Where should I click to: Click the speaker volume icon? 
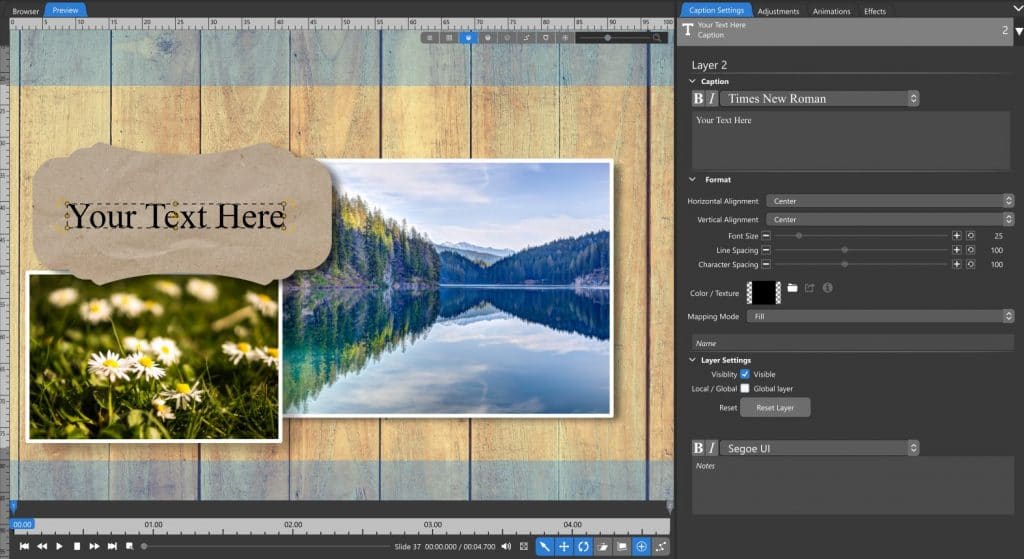506,546
